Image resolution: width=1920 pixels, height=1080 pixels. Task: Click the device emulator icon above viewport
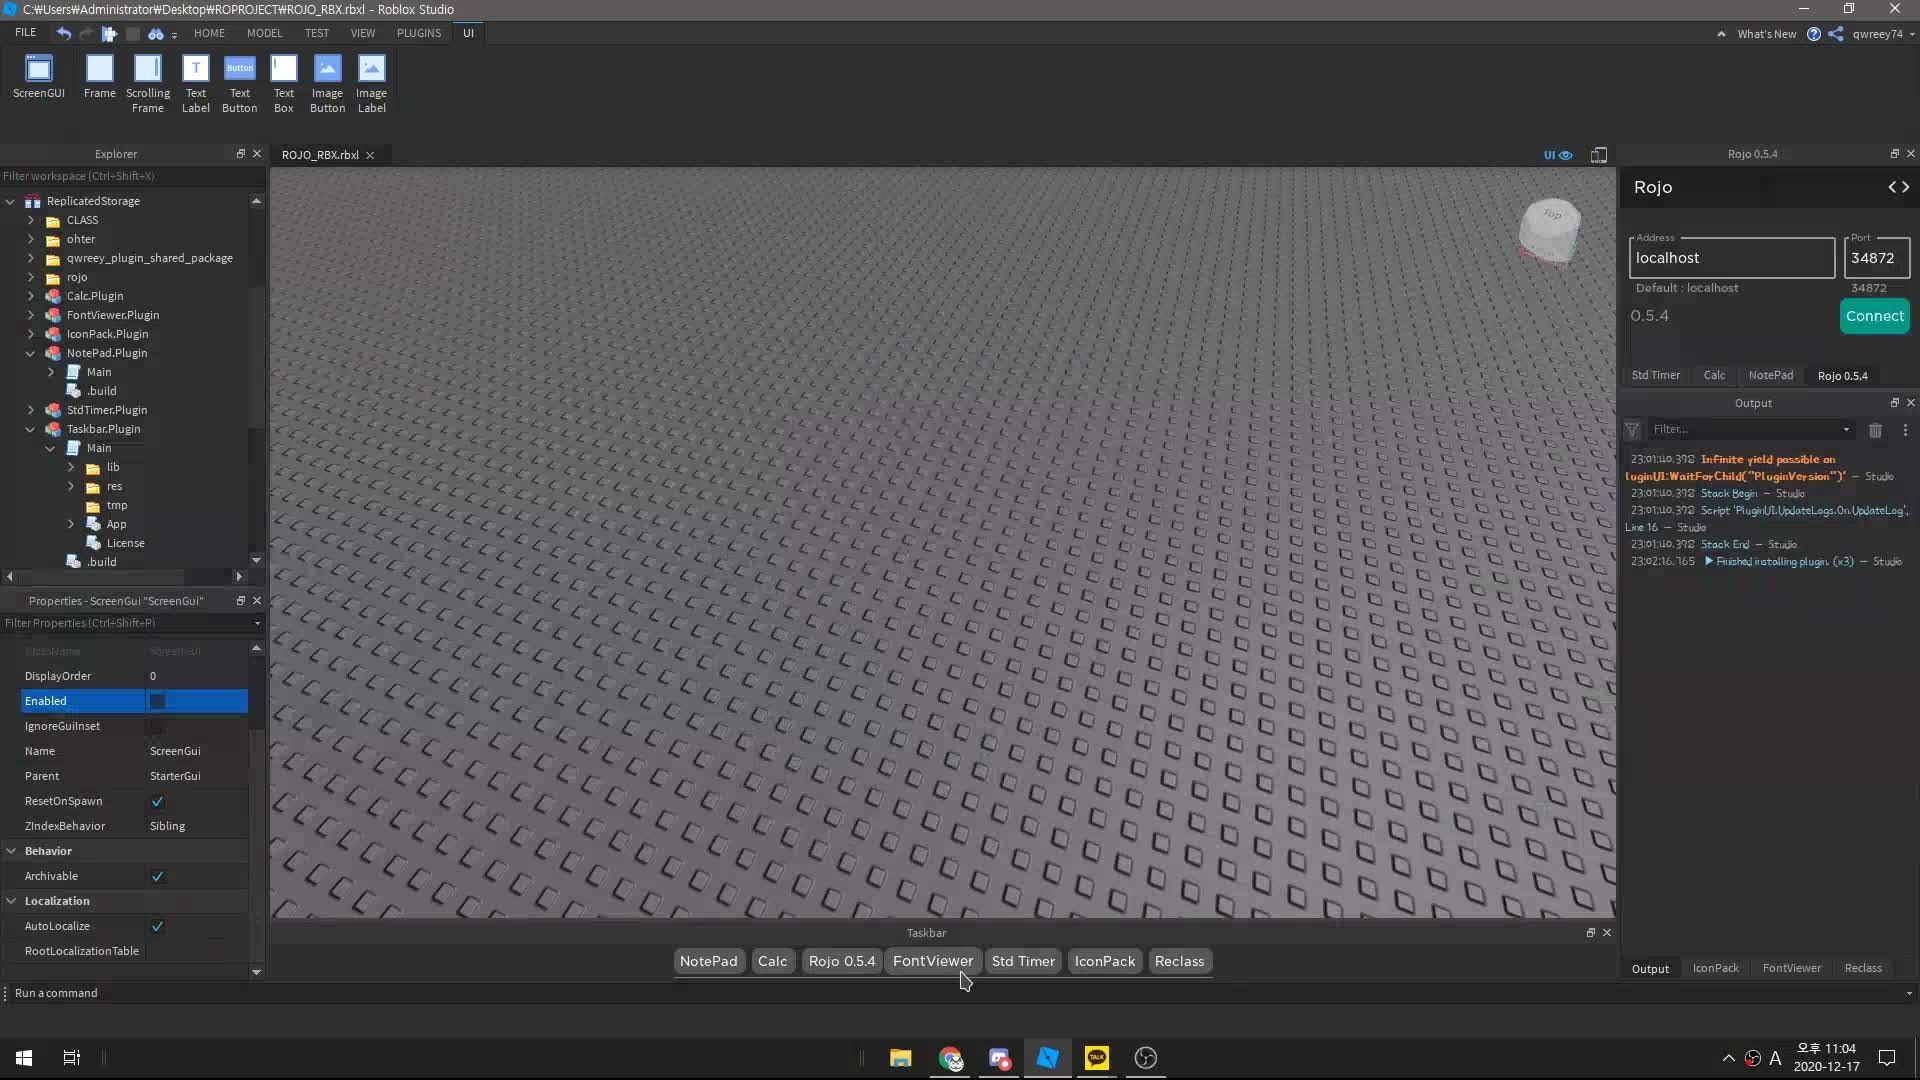coord(1599,155)
